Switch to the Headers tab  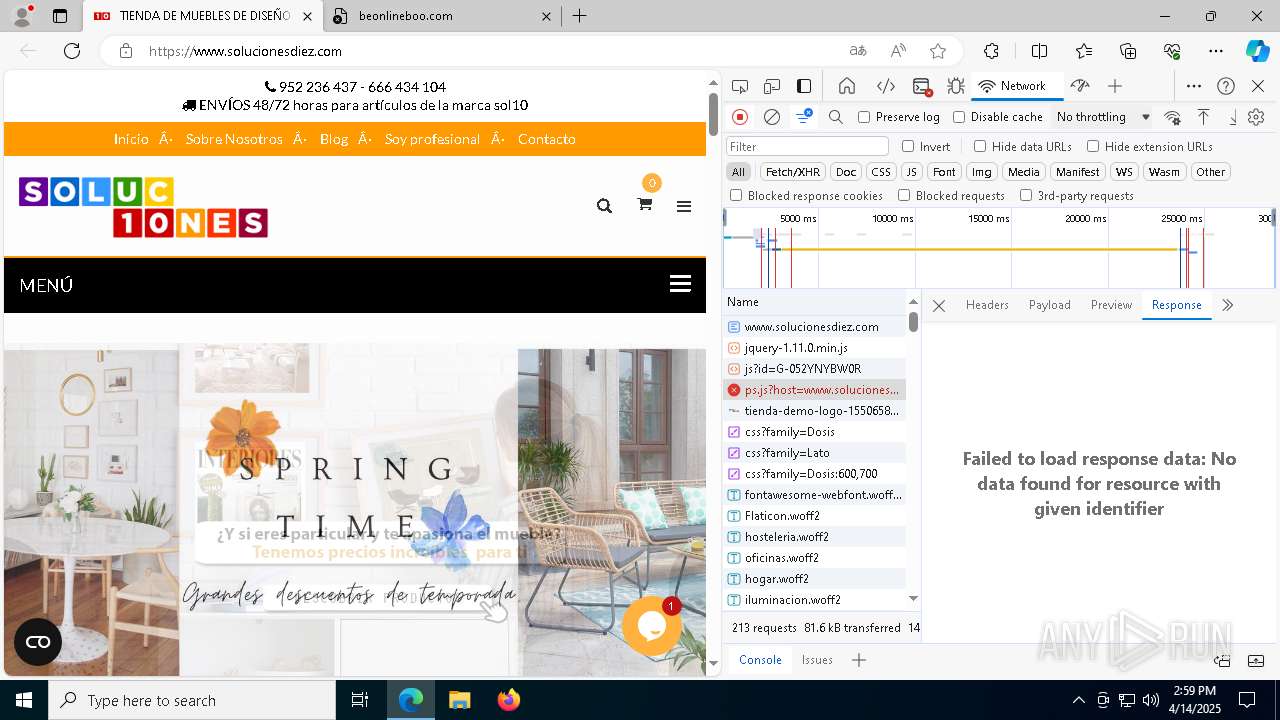(987, 305)
